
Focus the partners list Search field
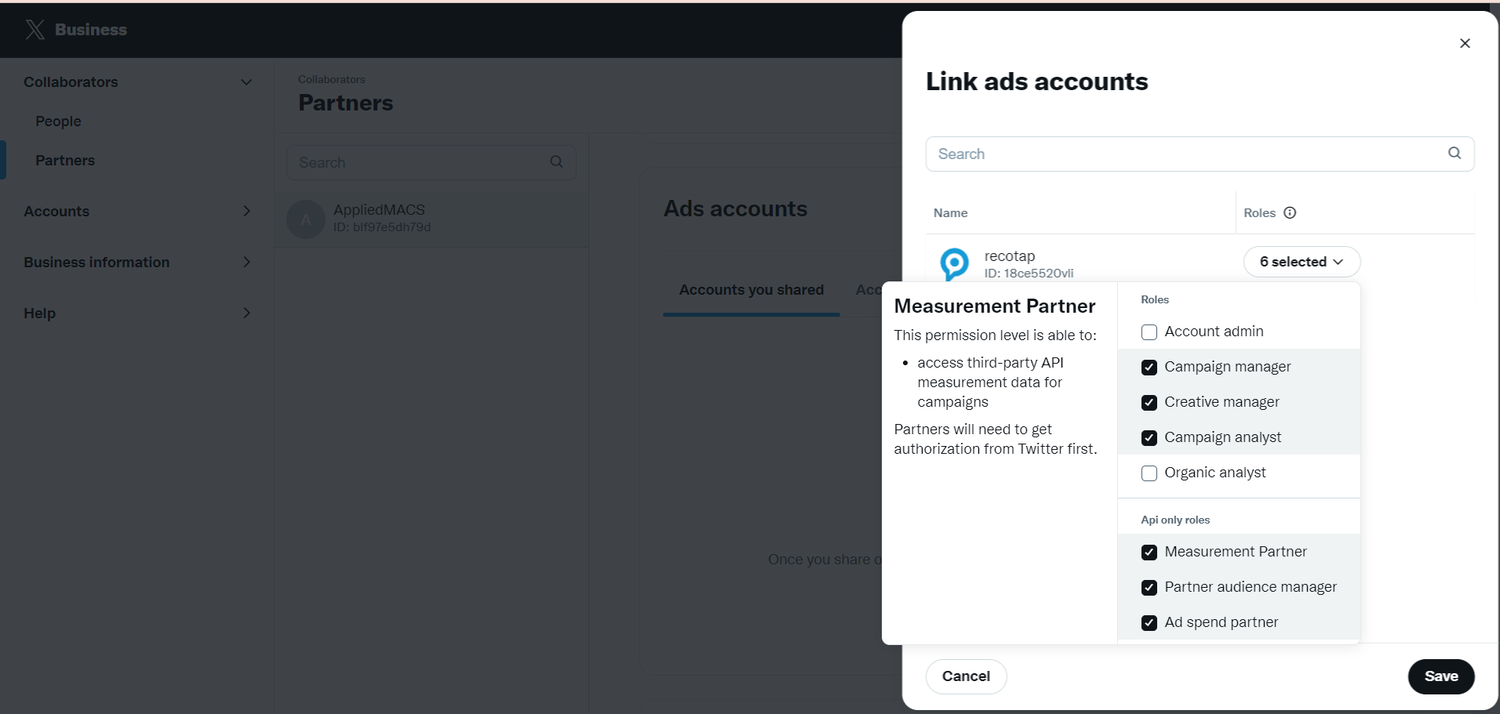click(431, 162)
